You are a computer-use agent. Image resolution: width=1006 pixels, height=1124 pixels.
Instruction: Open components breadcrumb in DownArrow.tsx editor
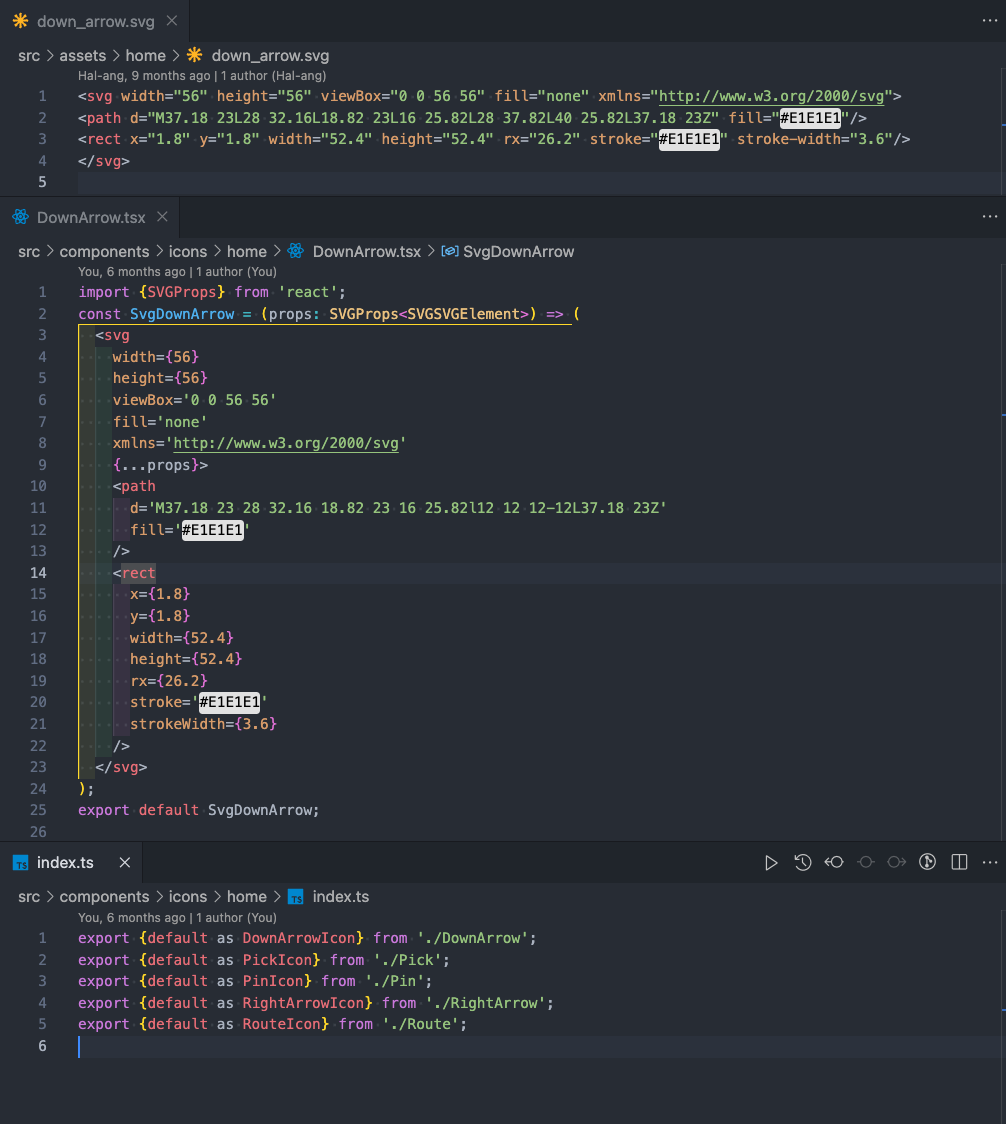click(x=104, y=252)
